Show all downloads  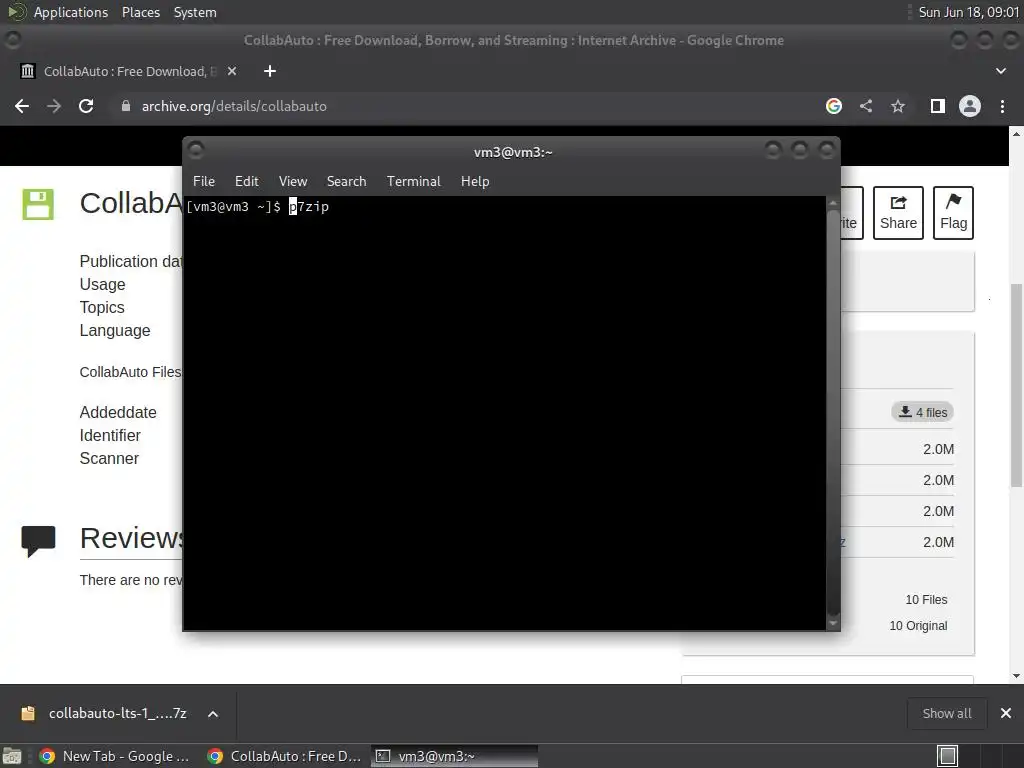946,714
